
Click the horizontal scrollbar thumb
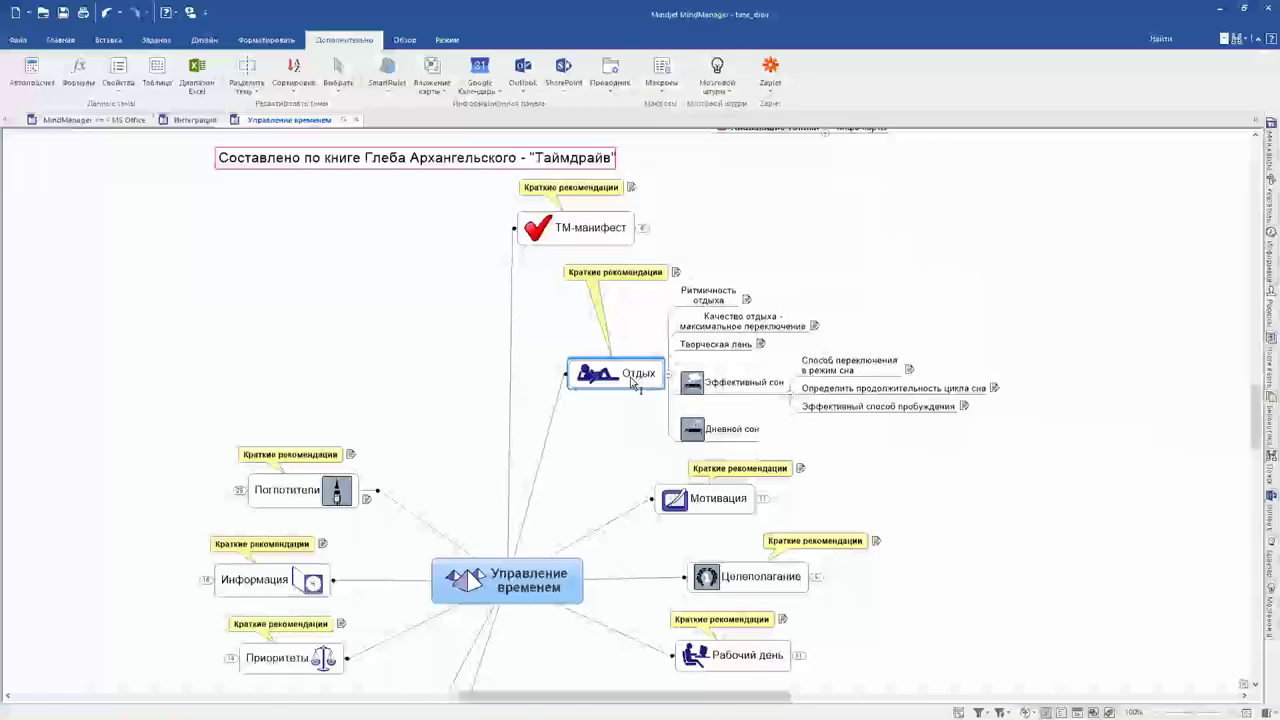tap(622, 696)
